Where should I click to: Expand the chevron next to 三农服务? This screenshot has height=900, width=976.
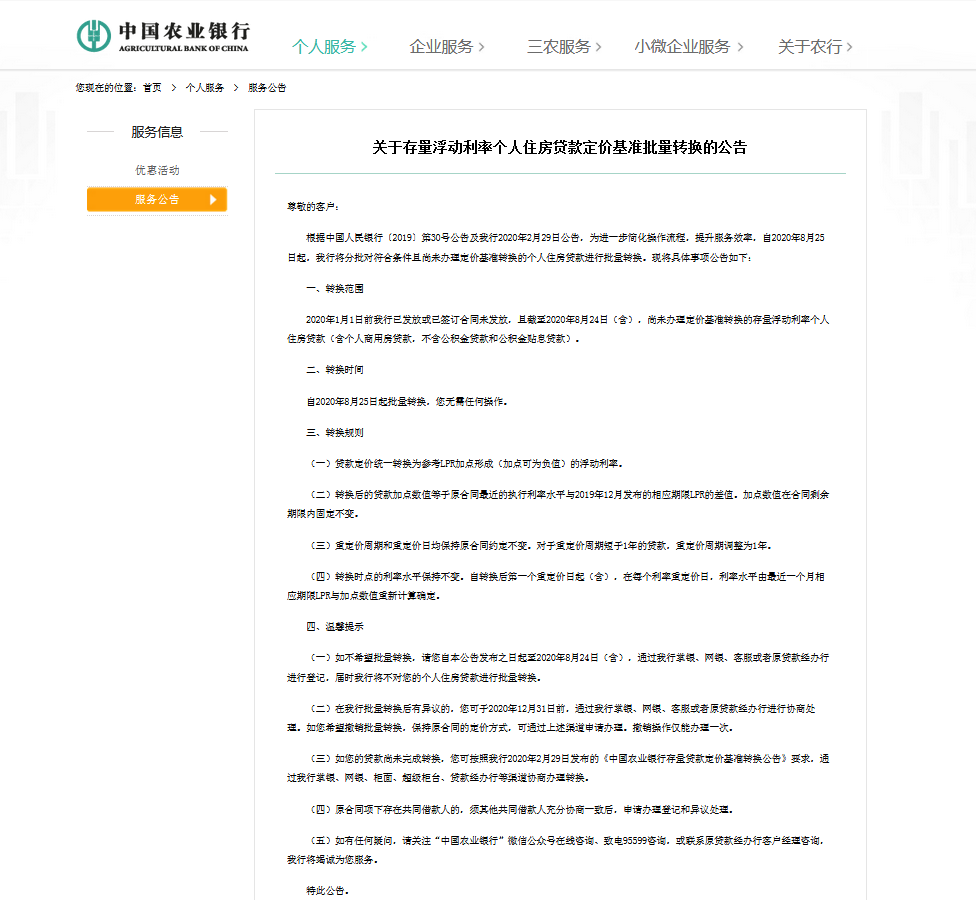pyautogui.click(x=598, y=45)
